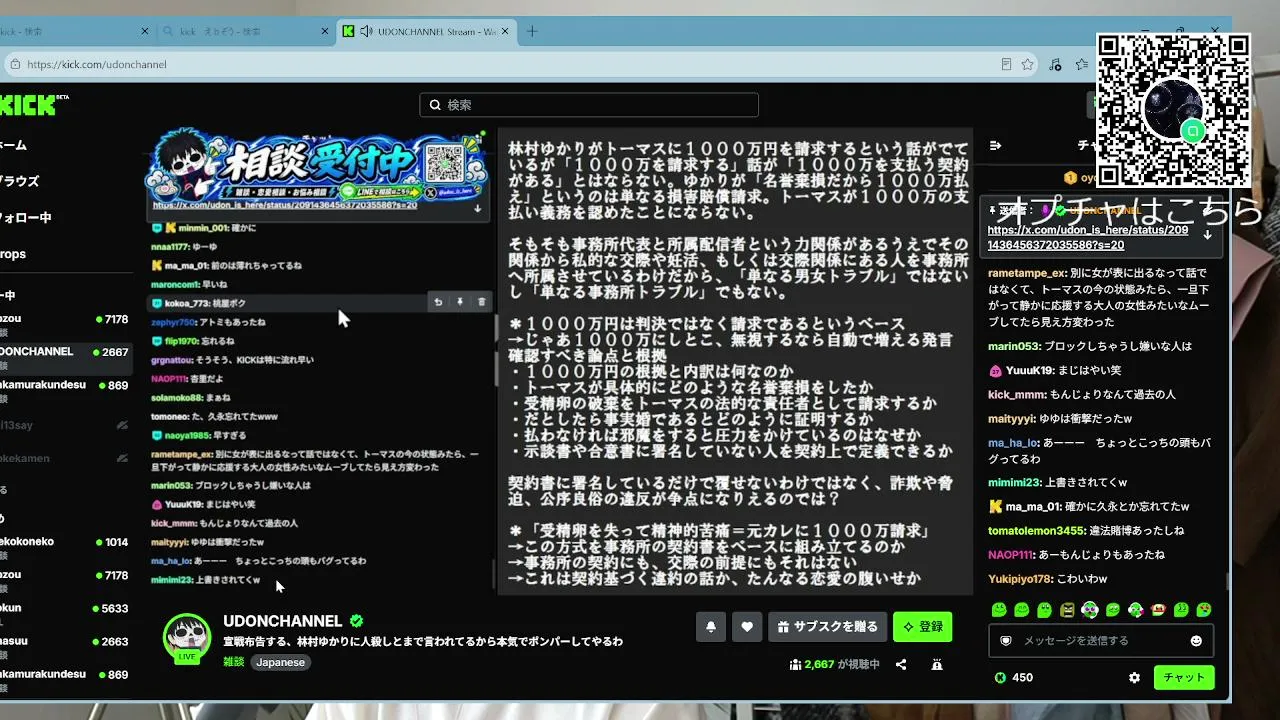Click the ホーム sidebar item
This screenshot has width=1280, height=720.
click(13, 145)
